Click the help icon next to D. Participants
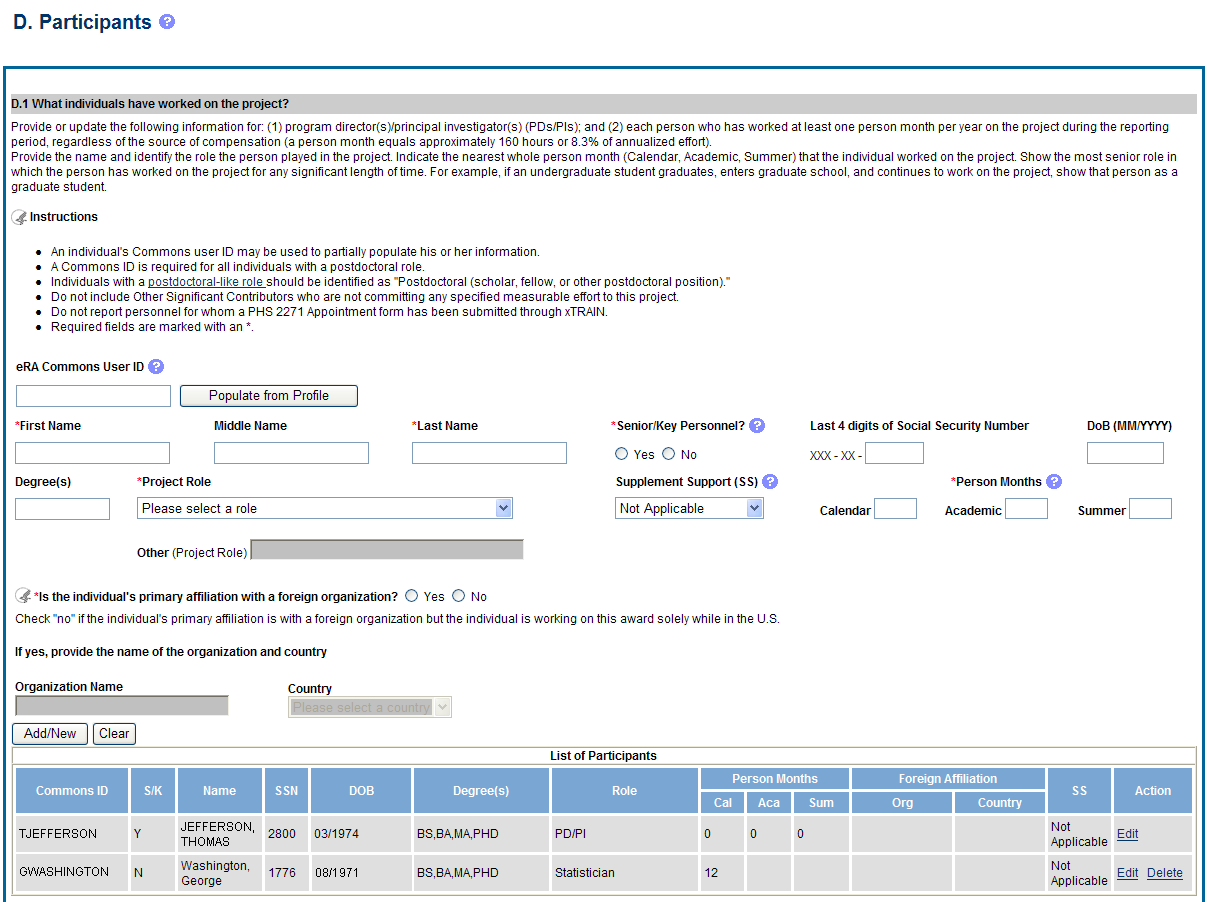 click(167, 22)
